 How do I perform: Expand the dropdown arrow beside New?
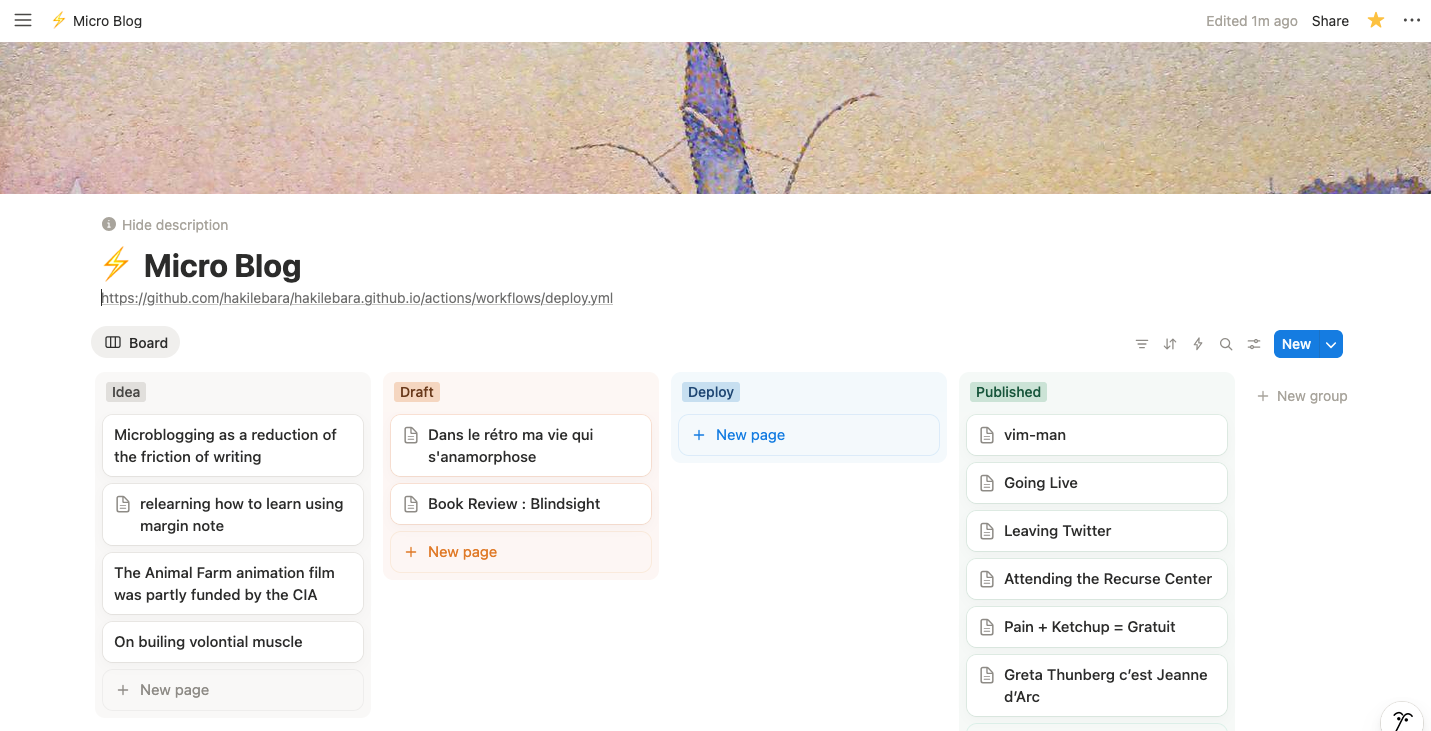pos(1331,344)
